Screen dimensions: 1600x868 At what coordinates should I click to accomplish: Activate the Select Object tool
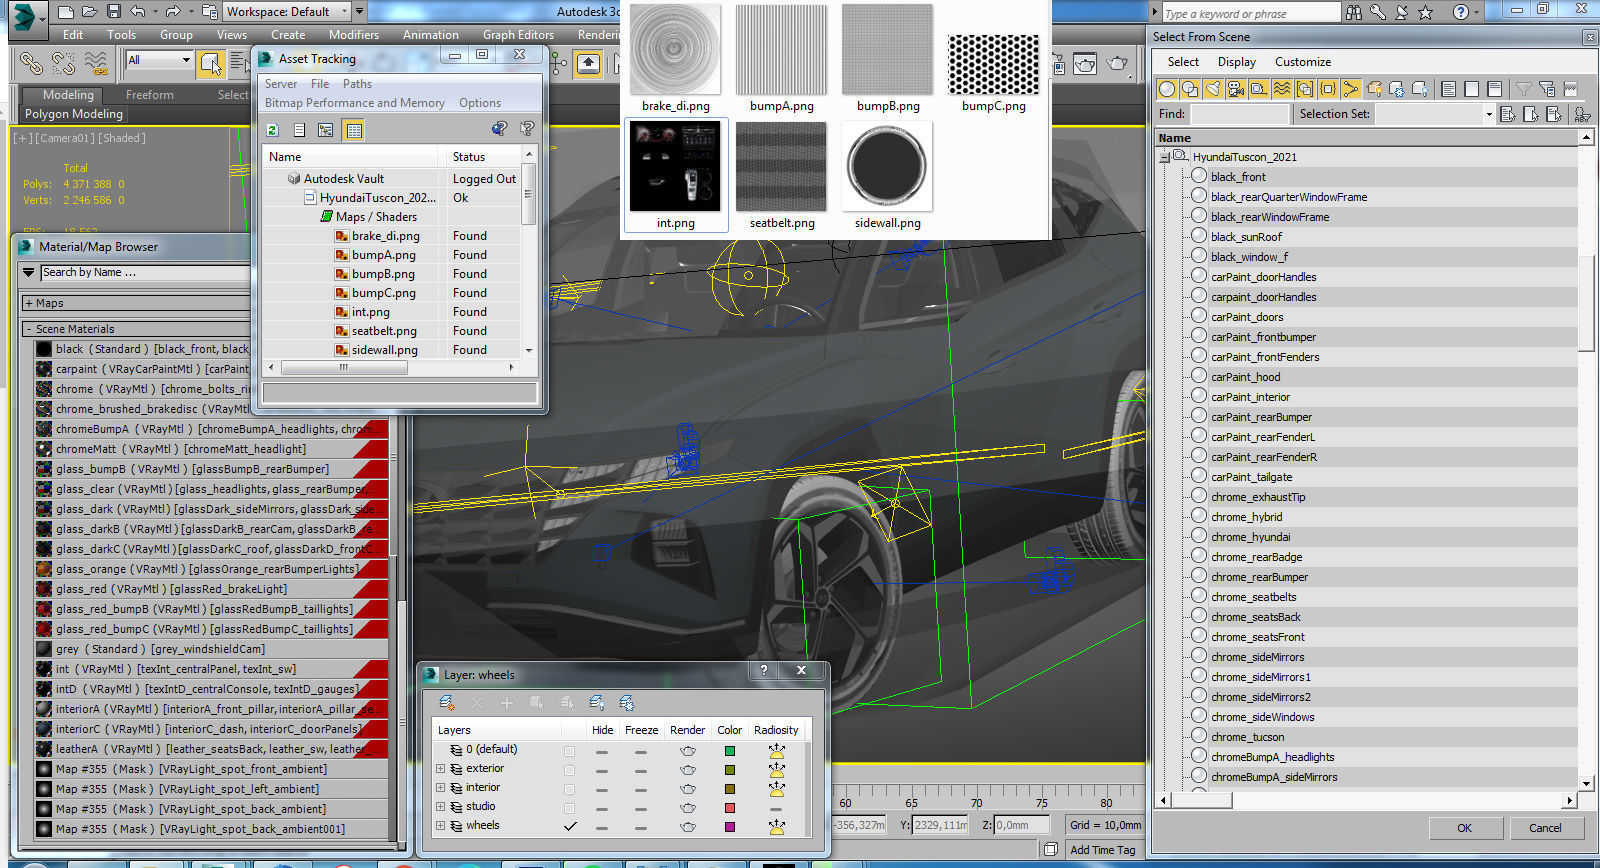[x=210, y=64]
